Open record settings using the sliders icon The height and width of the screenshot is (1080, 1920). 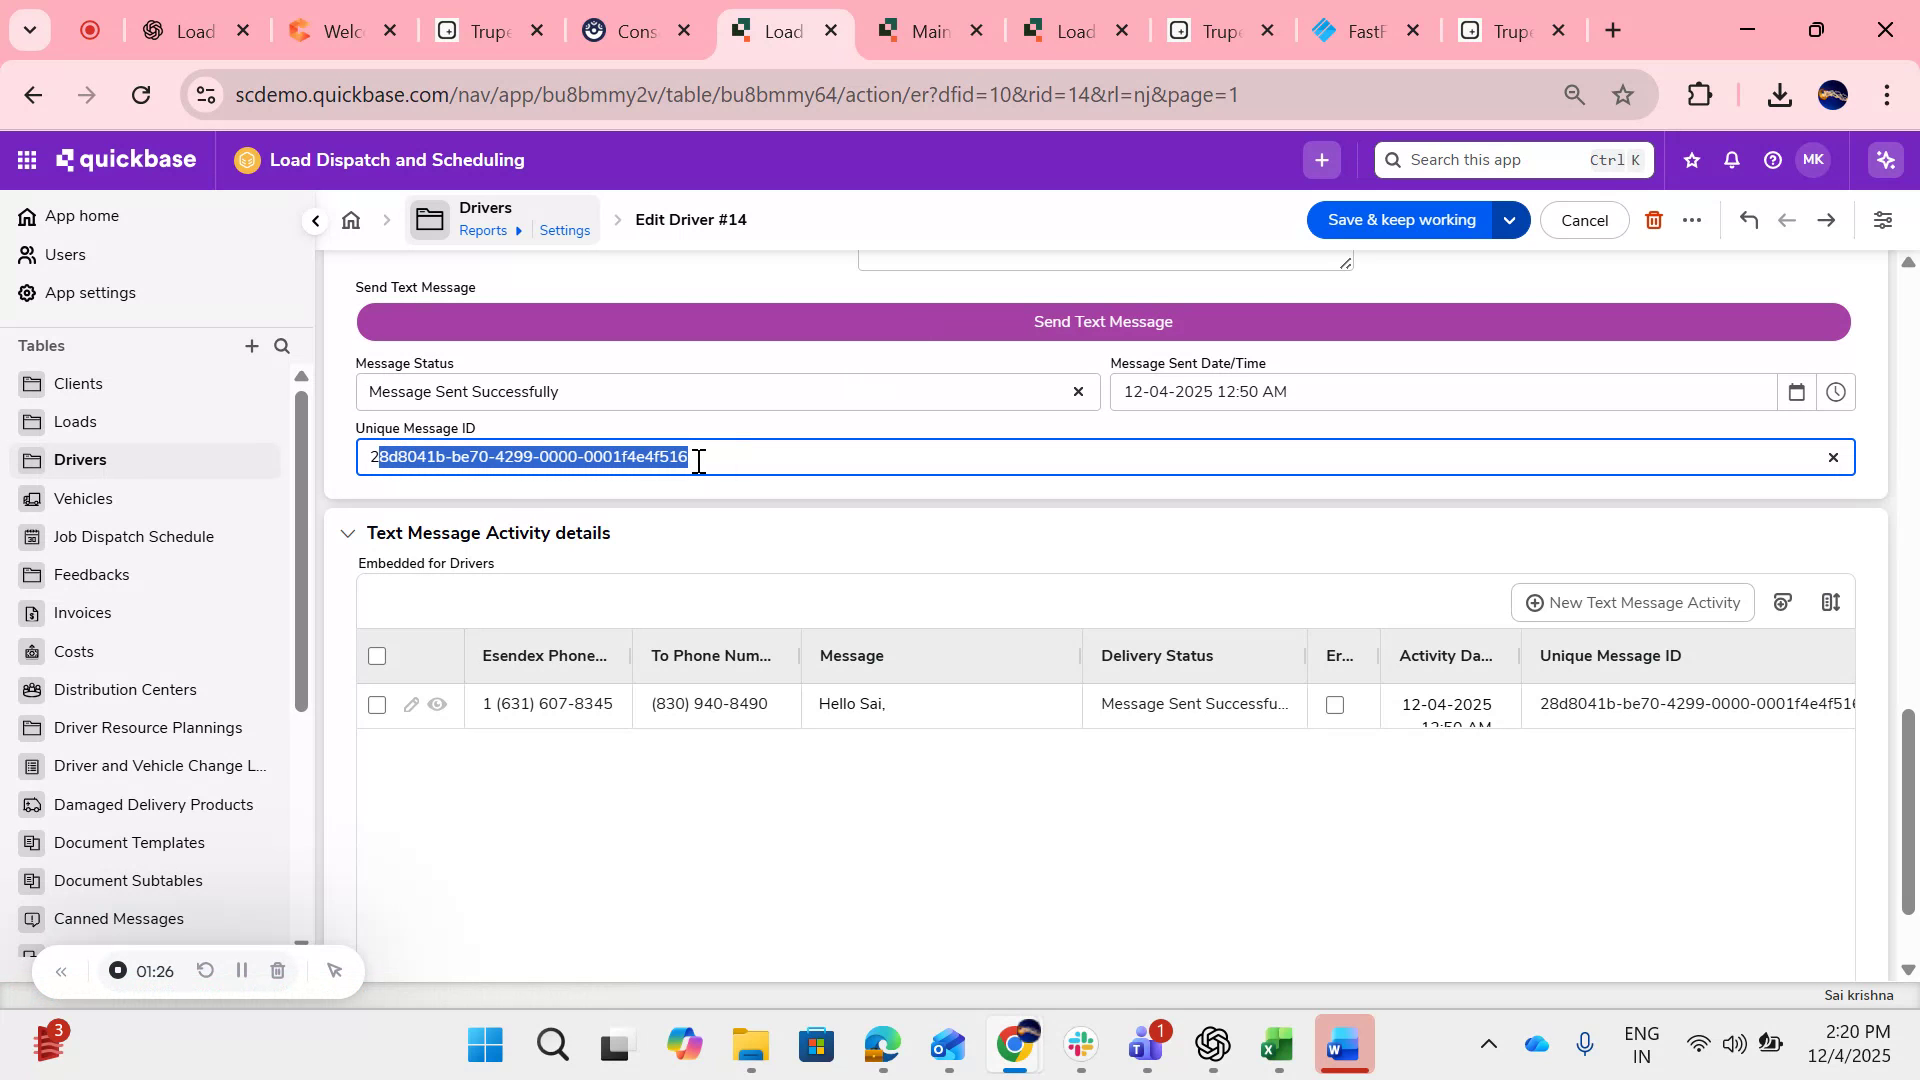point(1884,219)
